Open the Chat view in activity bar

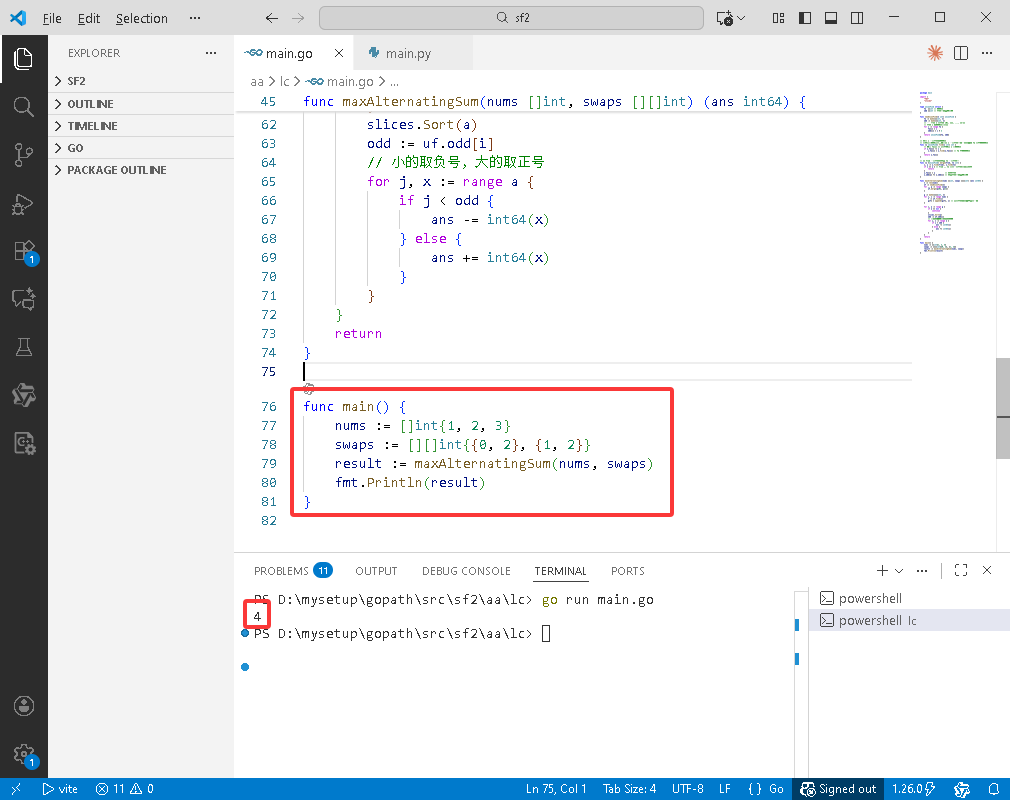(23, 300)
